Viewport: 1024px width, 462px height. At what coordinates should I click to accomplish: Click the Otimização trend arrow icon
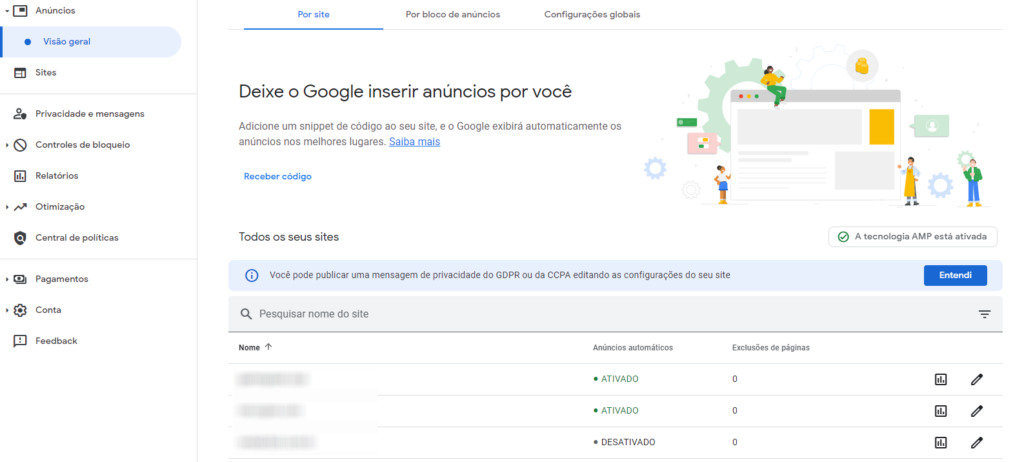tap(20, 207)
